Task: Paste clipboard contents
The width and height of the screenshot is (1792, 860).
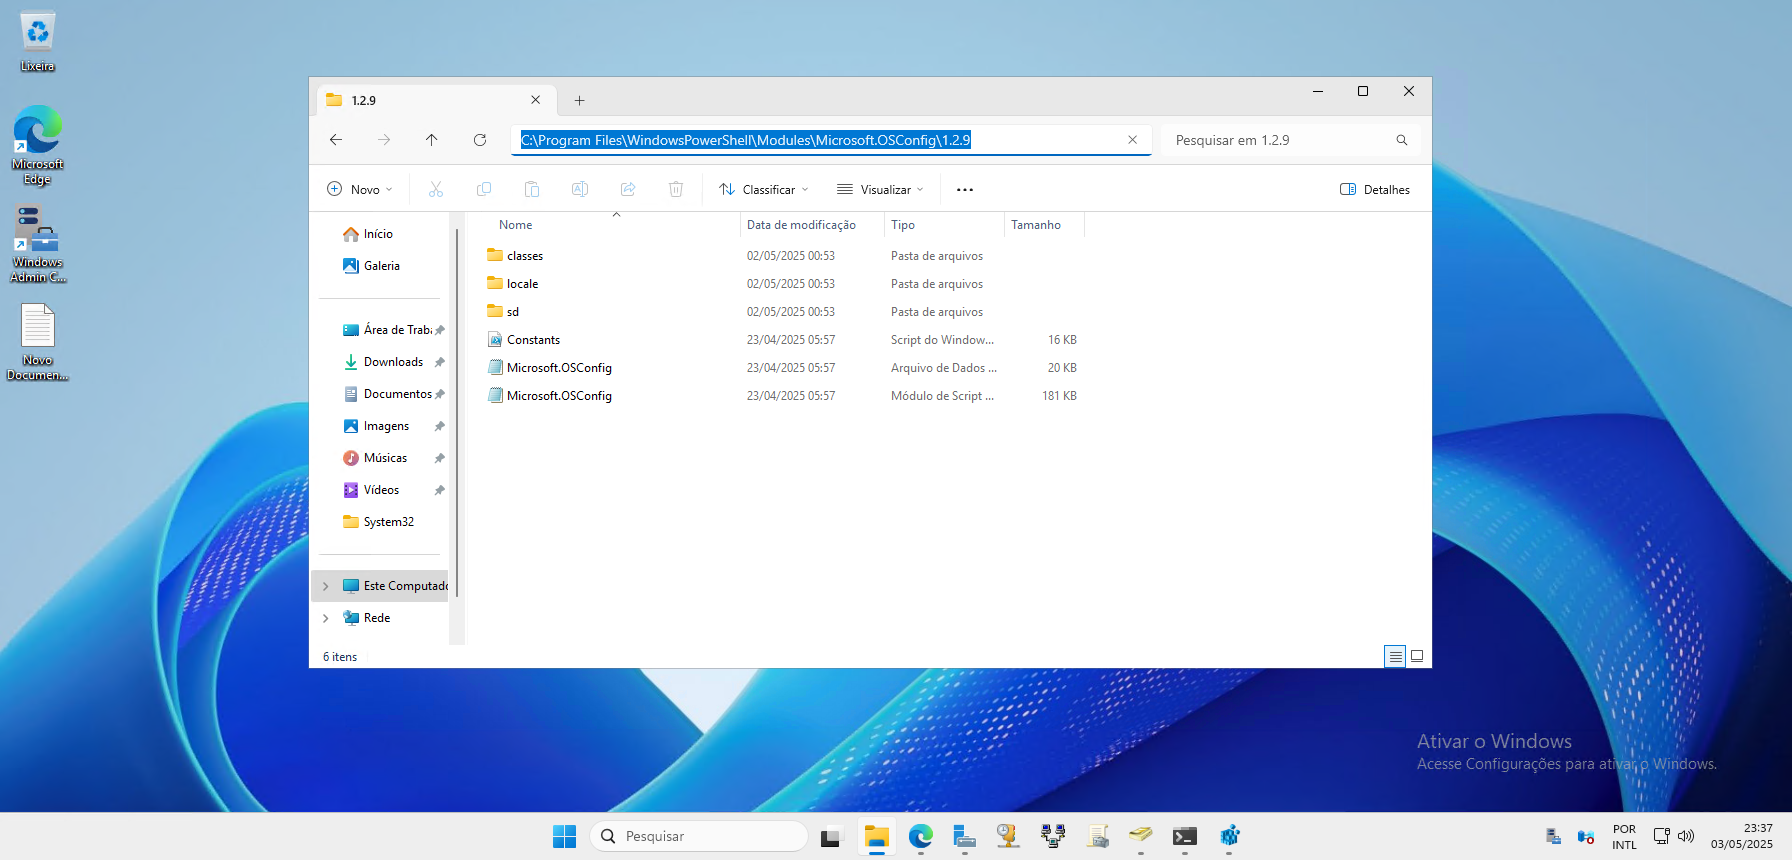Action: coord(532,189)
